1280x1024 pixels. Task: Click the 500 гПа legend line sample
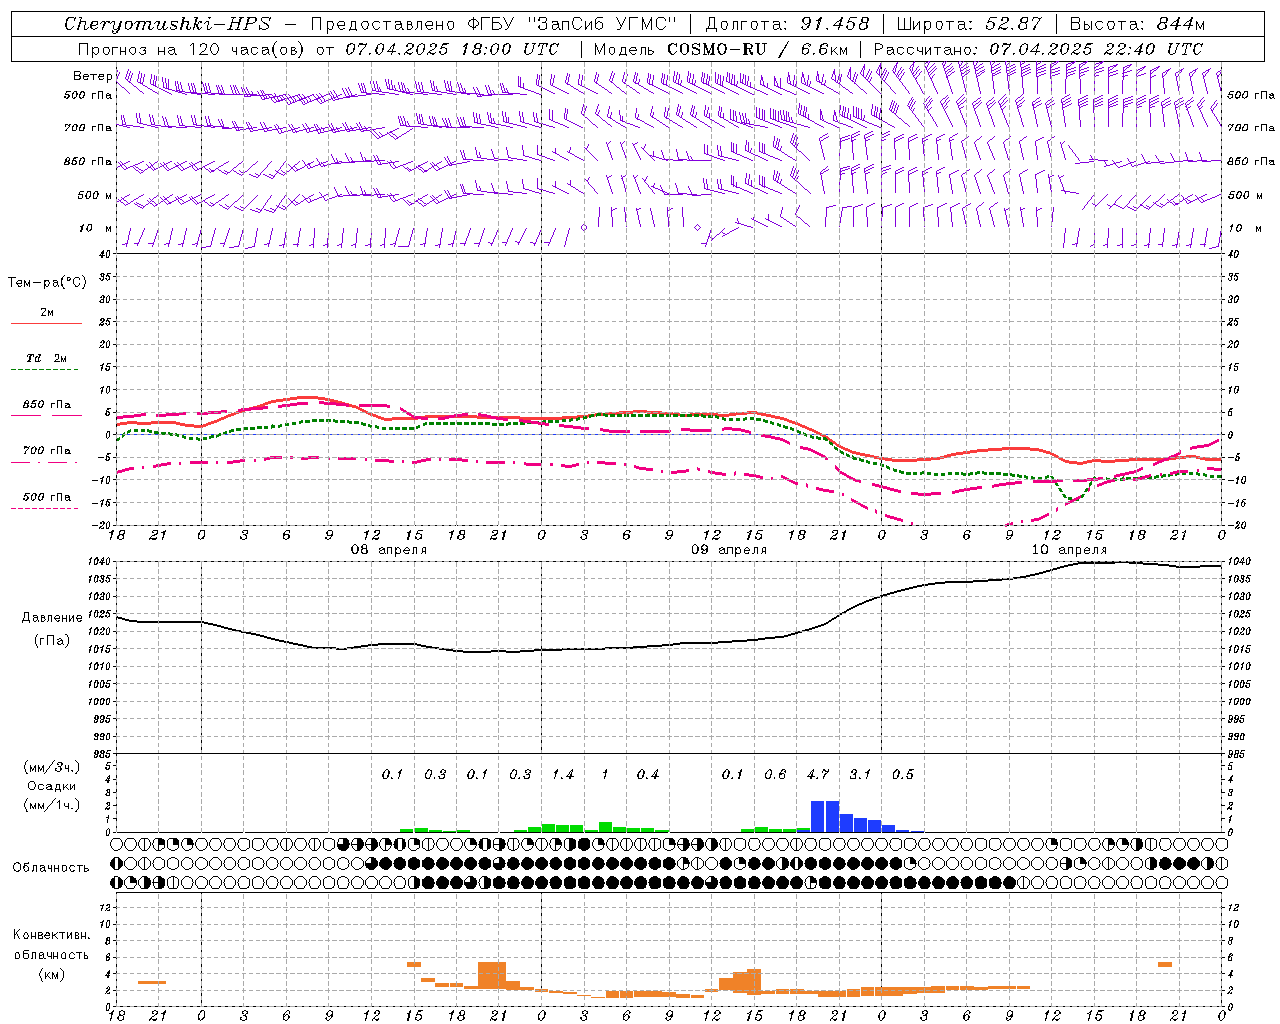coord(46,508)
